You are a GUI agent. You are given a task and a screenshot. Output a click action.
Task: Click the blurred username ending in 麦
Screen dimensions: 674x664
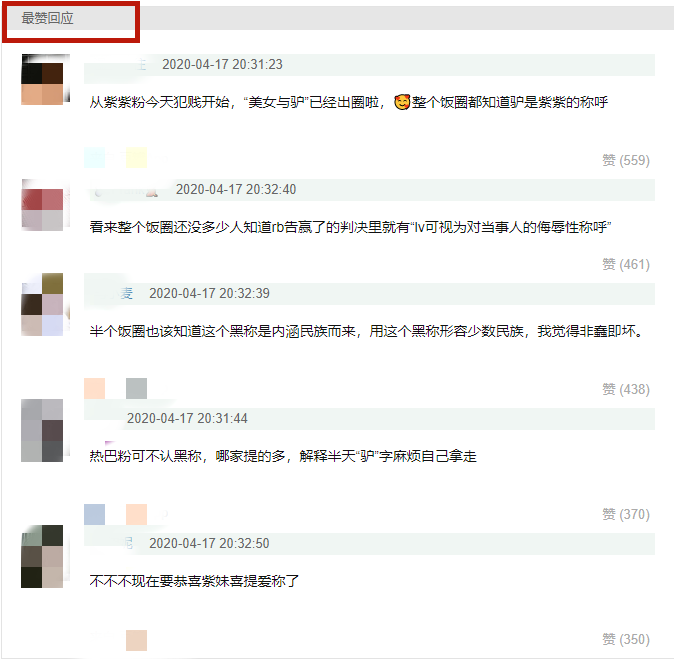point(118,294)
